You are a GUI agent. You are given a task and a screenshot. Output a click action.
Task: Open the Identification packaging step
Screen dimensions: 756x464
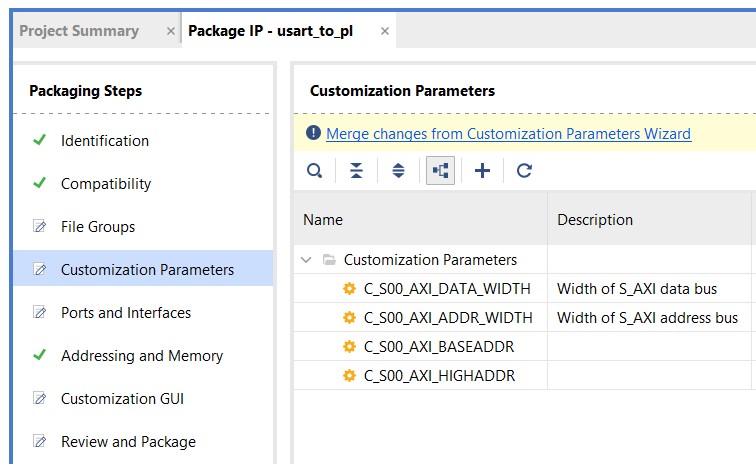tap(105, 141)
